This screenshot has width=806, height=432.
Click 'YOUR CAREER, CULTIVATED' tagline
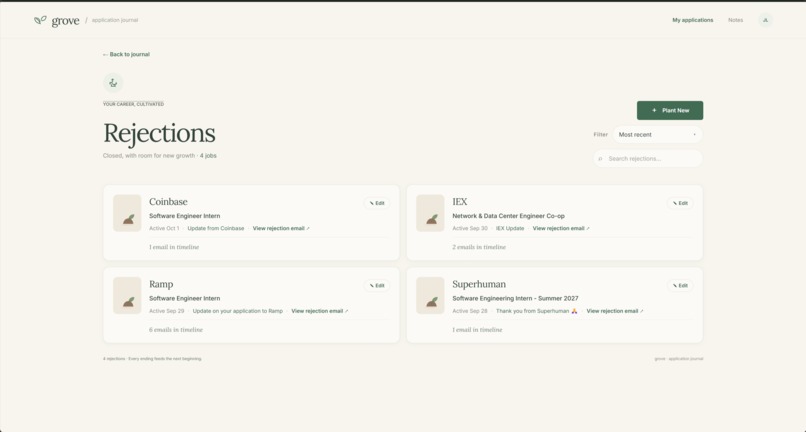pos(134,104)
